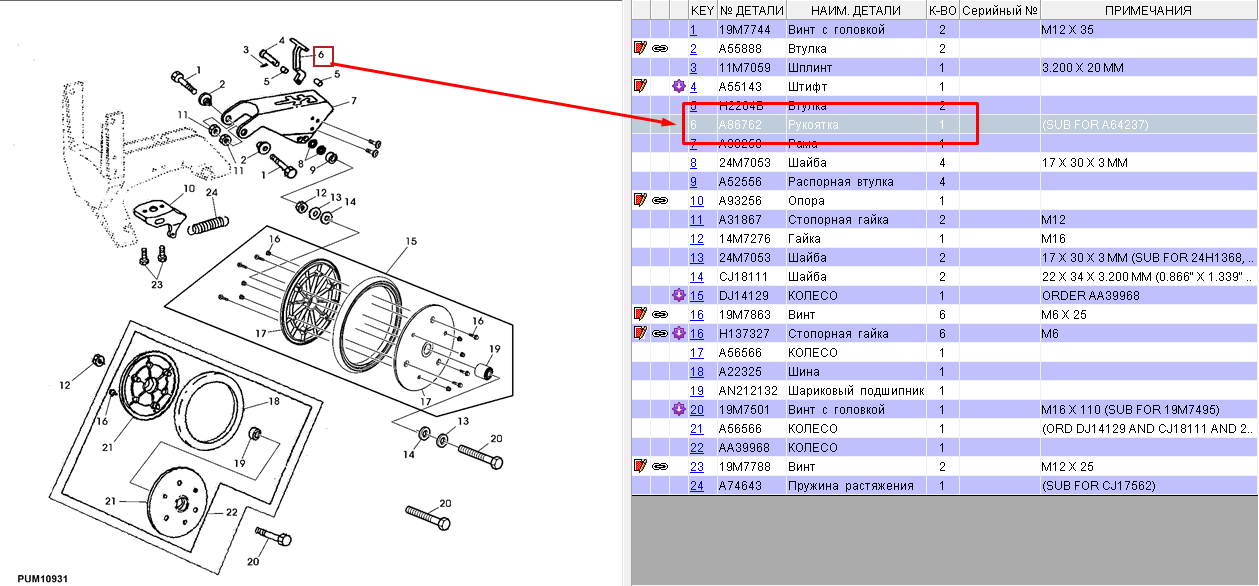Click the purple gear icon for H137327
Viewport: 1259px width, 586px height.
pos(679,333)
